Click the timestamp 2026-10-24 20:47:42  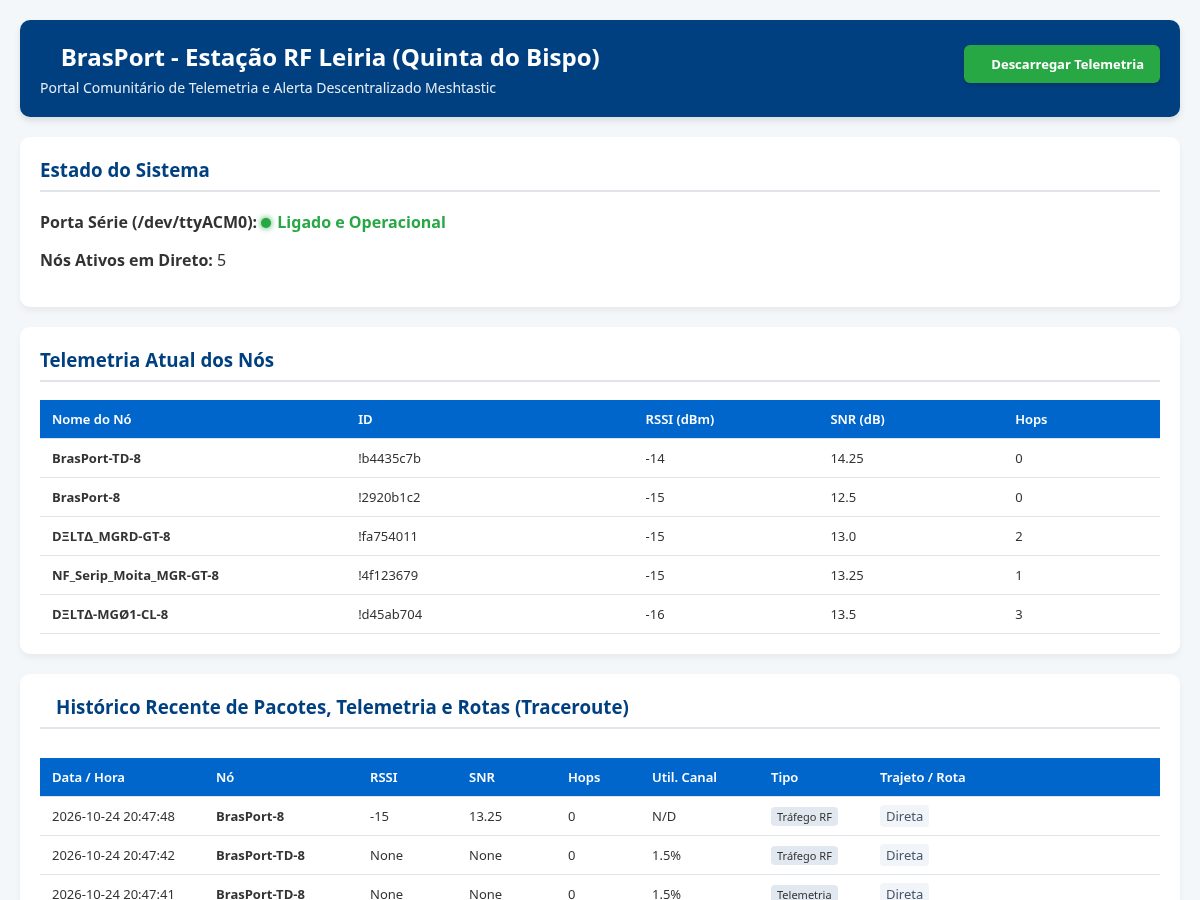[113, 855]
